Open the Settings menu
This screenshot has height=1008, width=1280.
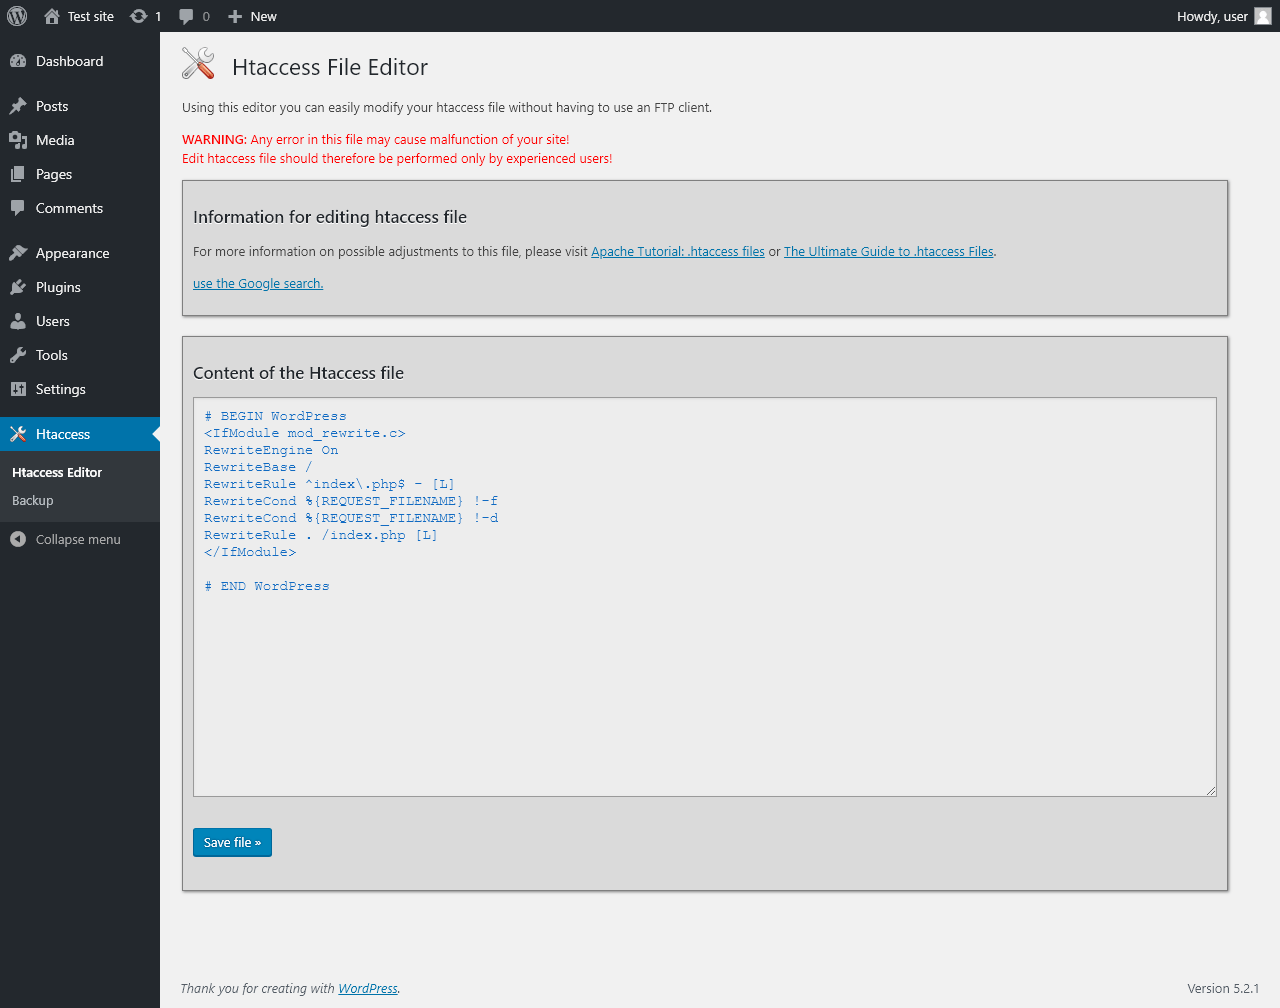pos(80,389)
